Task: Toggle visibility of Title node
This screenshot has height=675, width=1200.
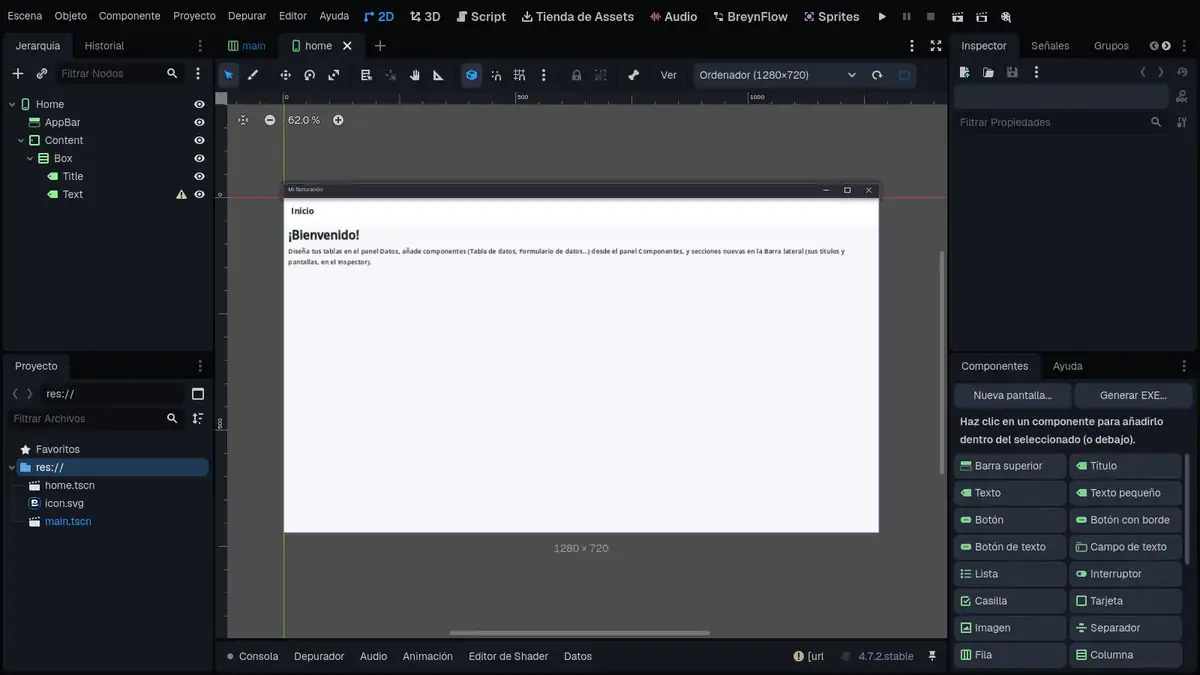Action: point(199,176)
